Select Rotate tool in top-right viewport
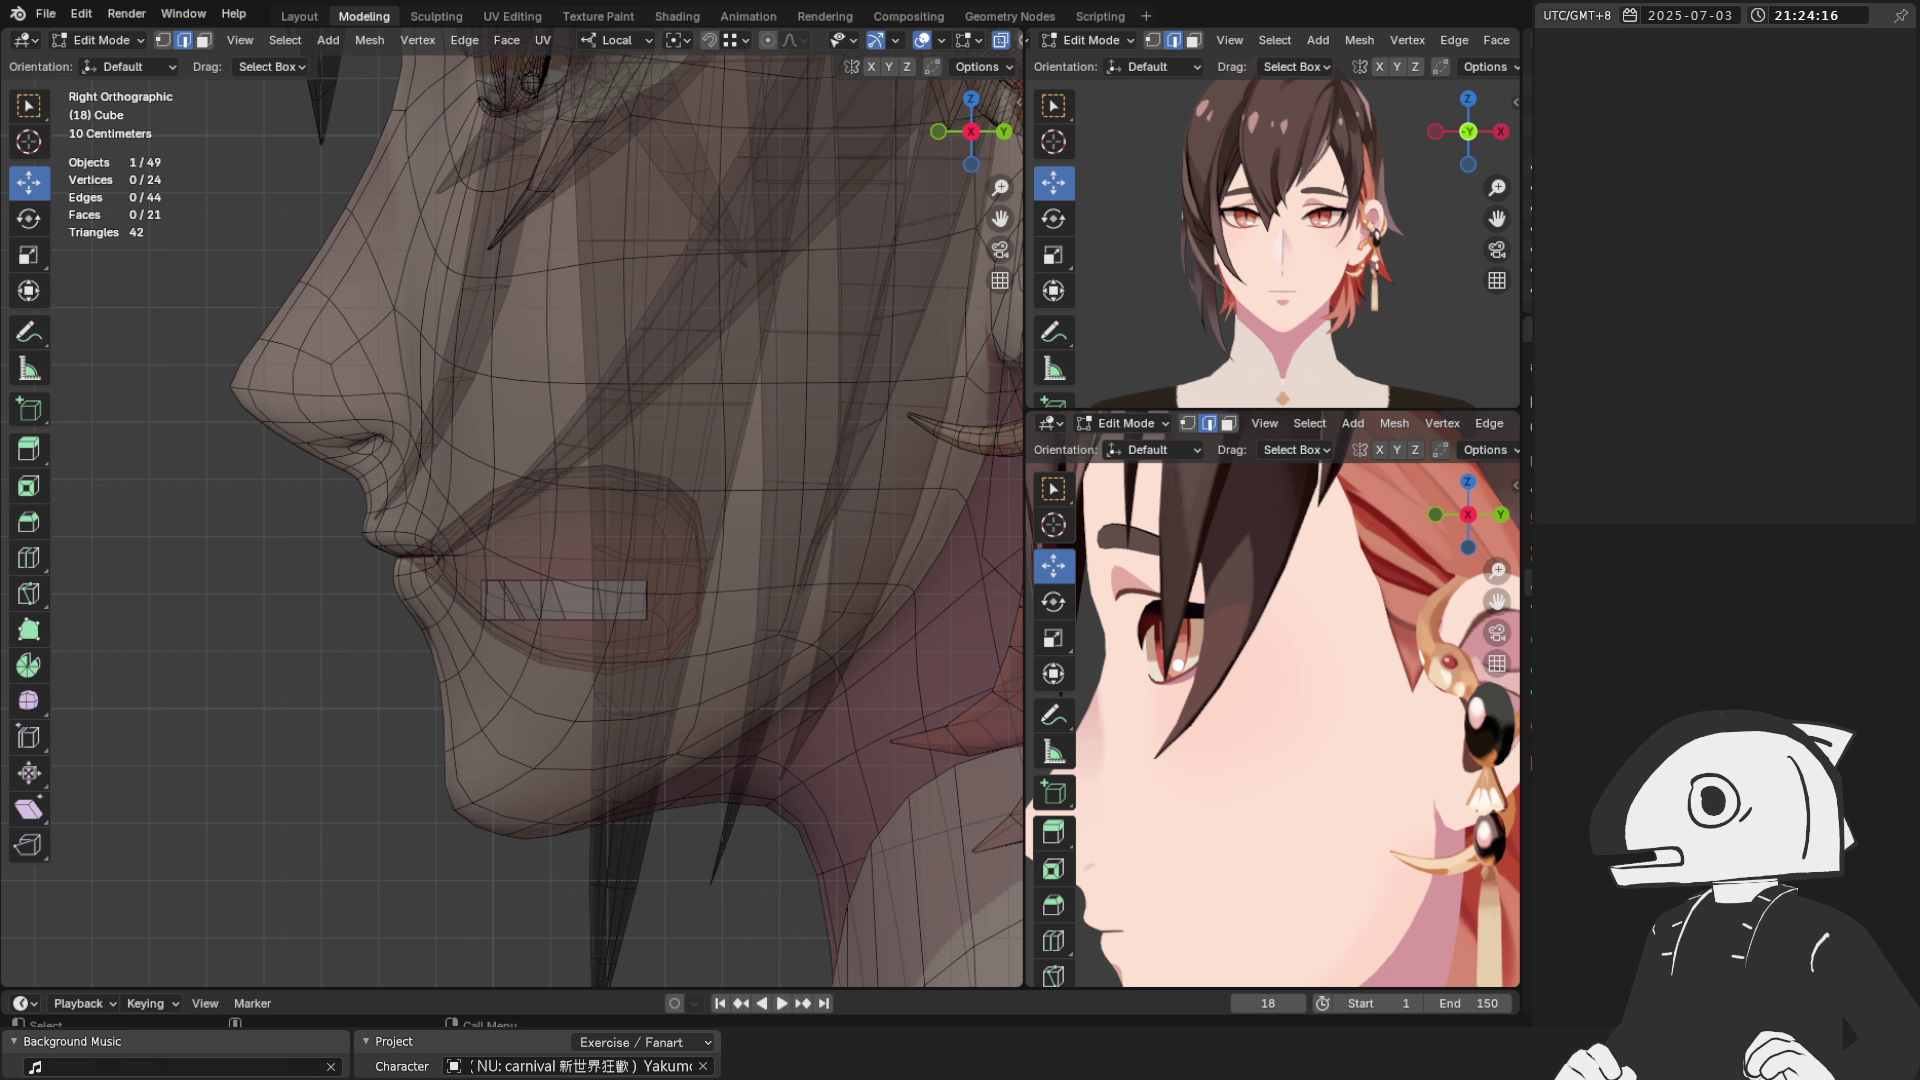Viewport: 1920px width, 1080px height. [x=1054, y=219]
